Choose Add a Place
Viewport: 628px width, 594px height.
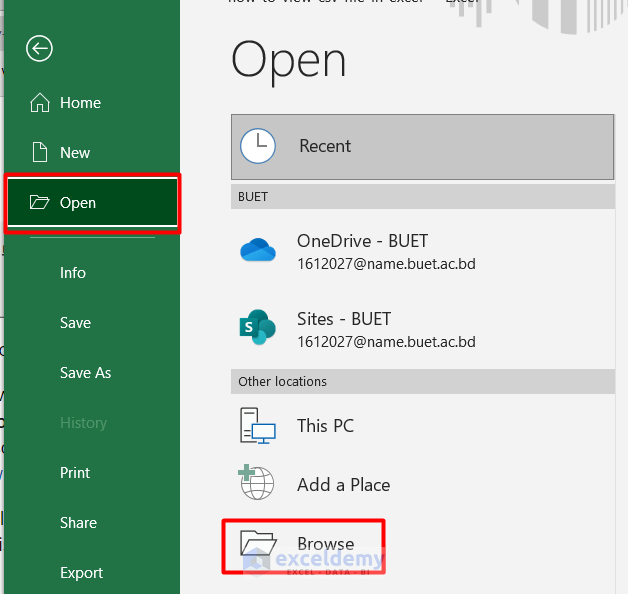coord(423,484)
